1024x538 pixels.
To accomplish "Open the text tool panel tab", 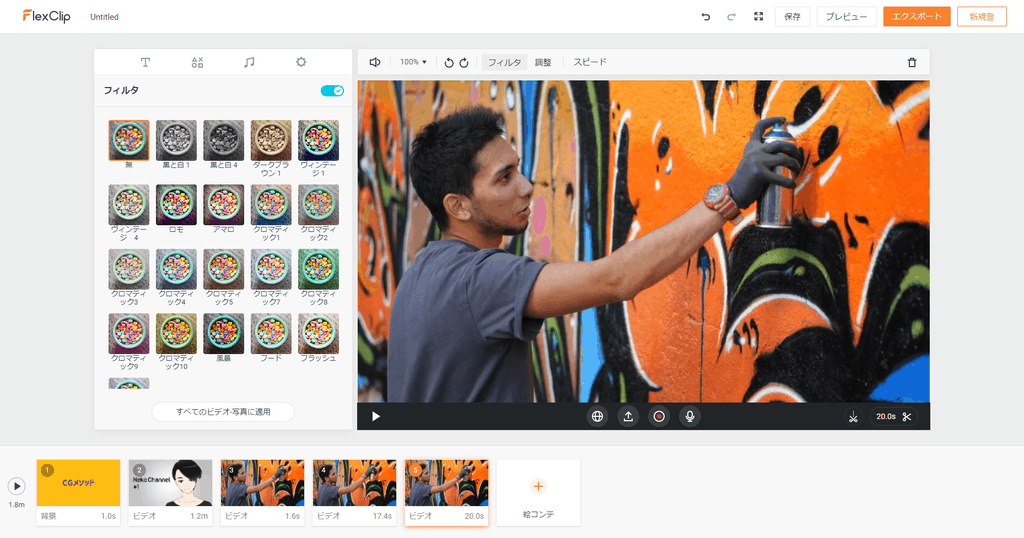I will click(145, 62).
